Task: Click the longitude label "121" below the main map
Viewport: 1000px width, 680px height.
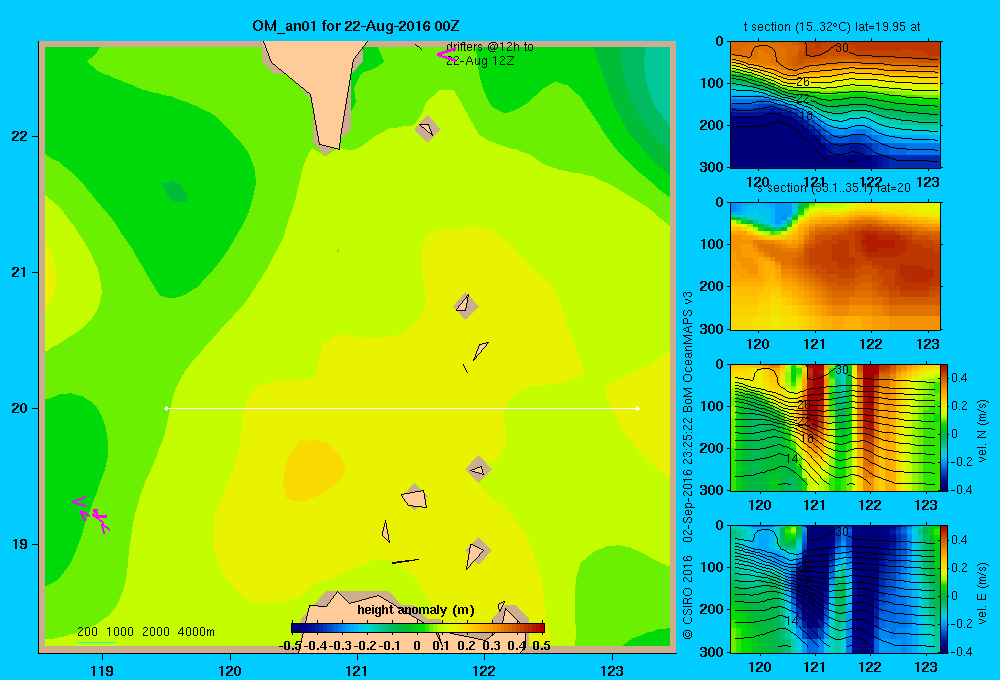Action: click(x=357, y=670)
